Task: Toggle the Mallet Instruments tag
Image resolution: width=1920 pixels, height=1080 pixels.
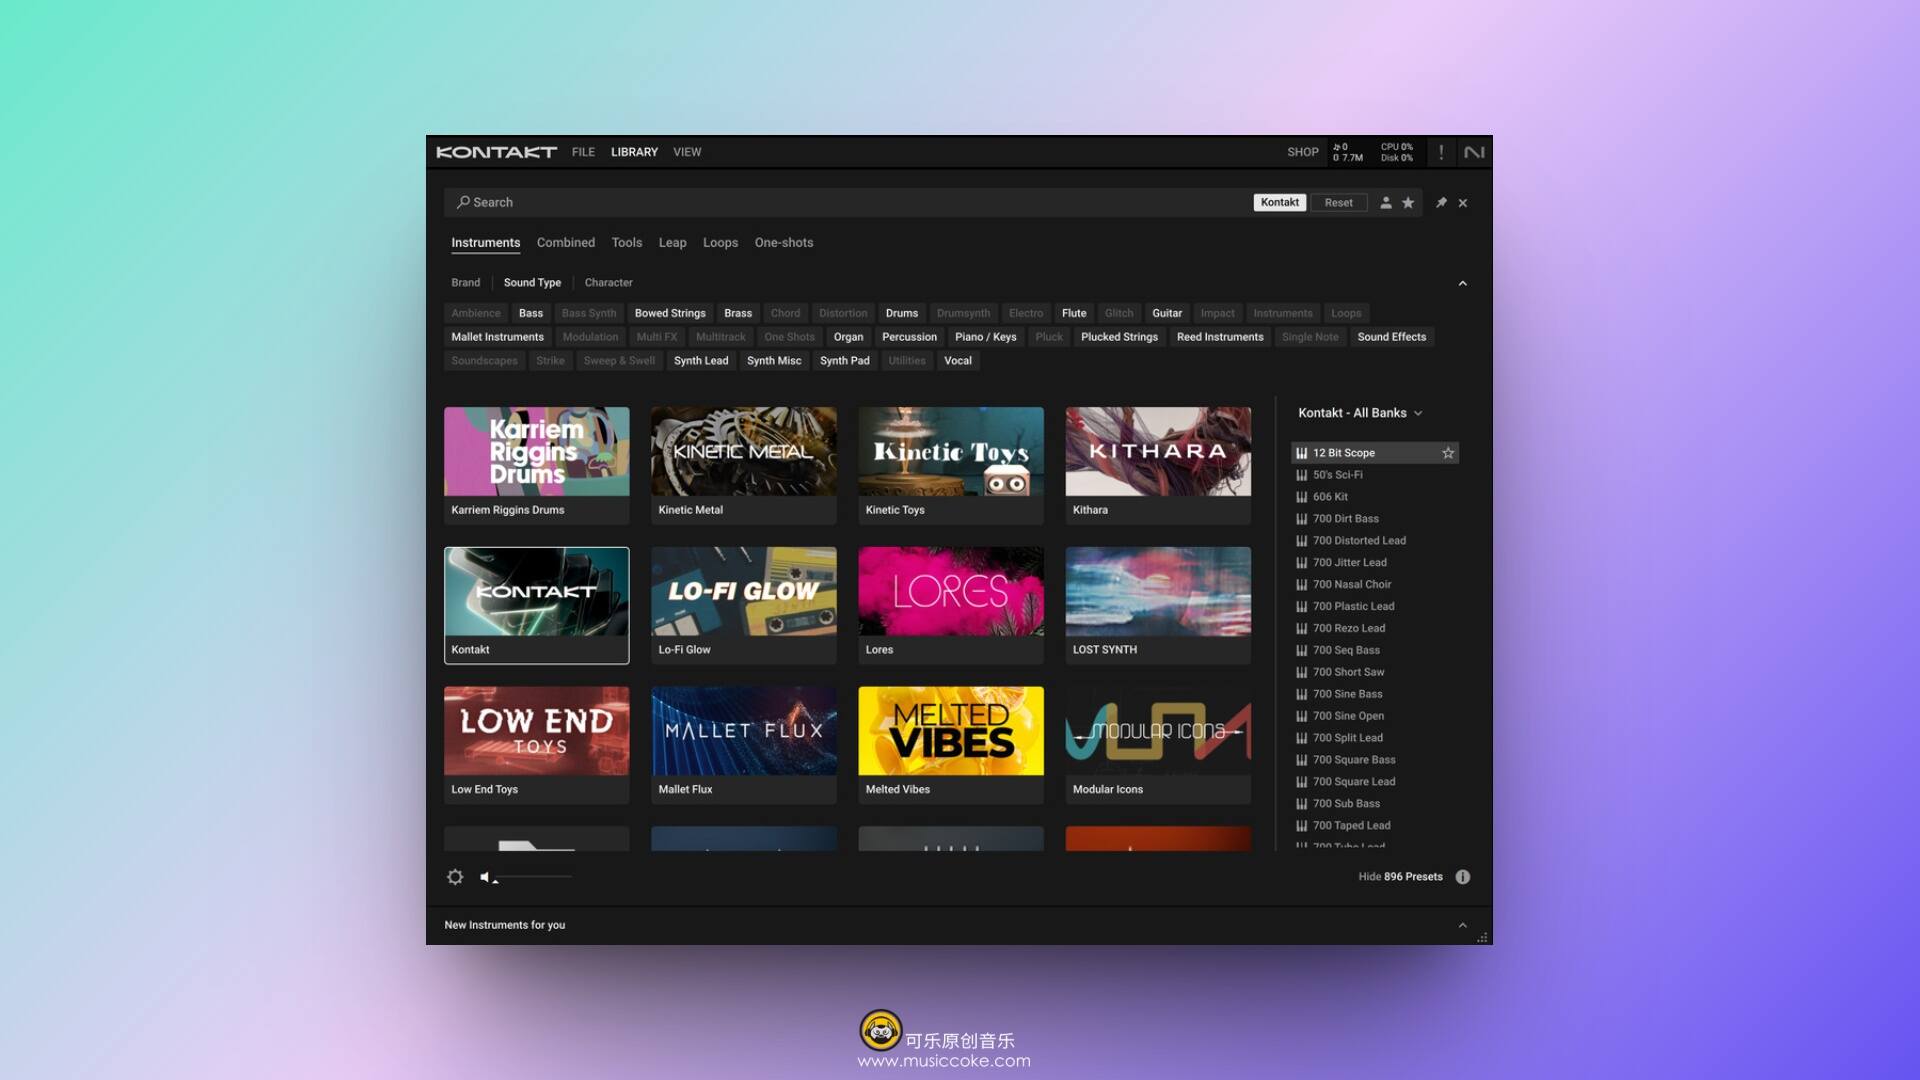Action: (x=497, y=337)
